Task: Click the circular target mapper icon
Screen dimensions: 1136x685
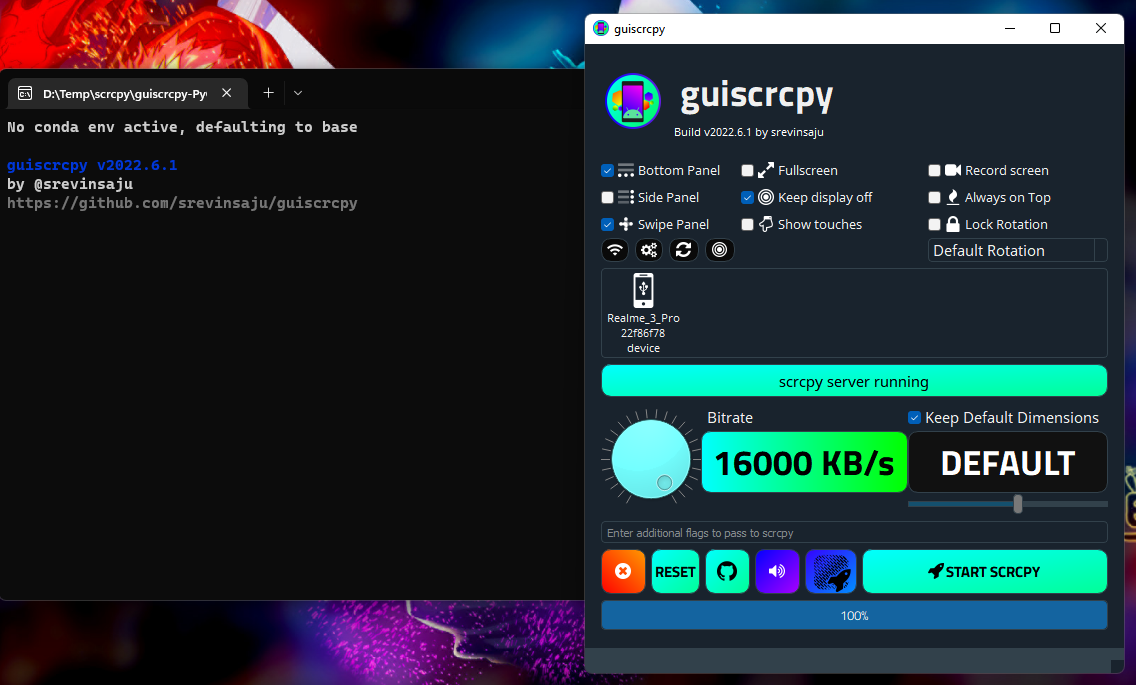Action: pos(719,249)
